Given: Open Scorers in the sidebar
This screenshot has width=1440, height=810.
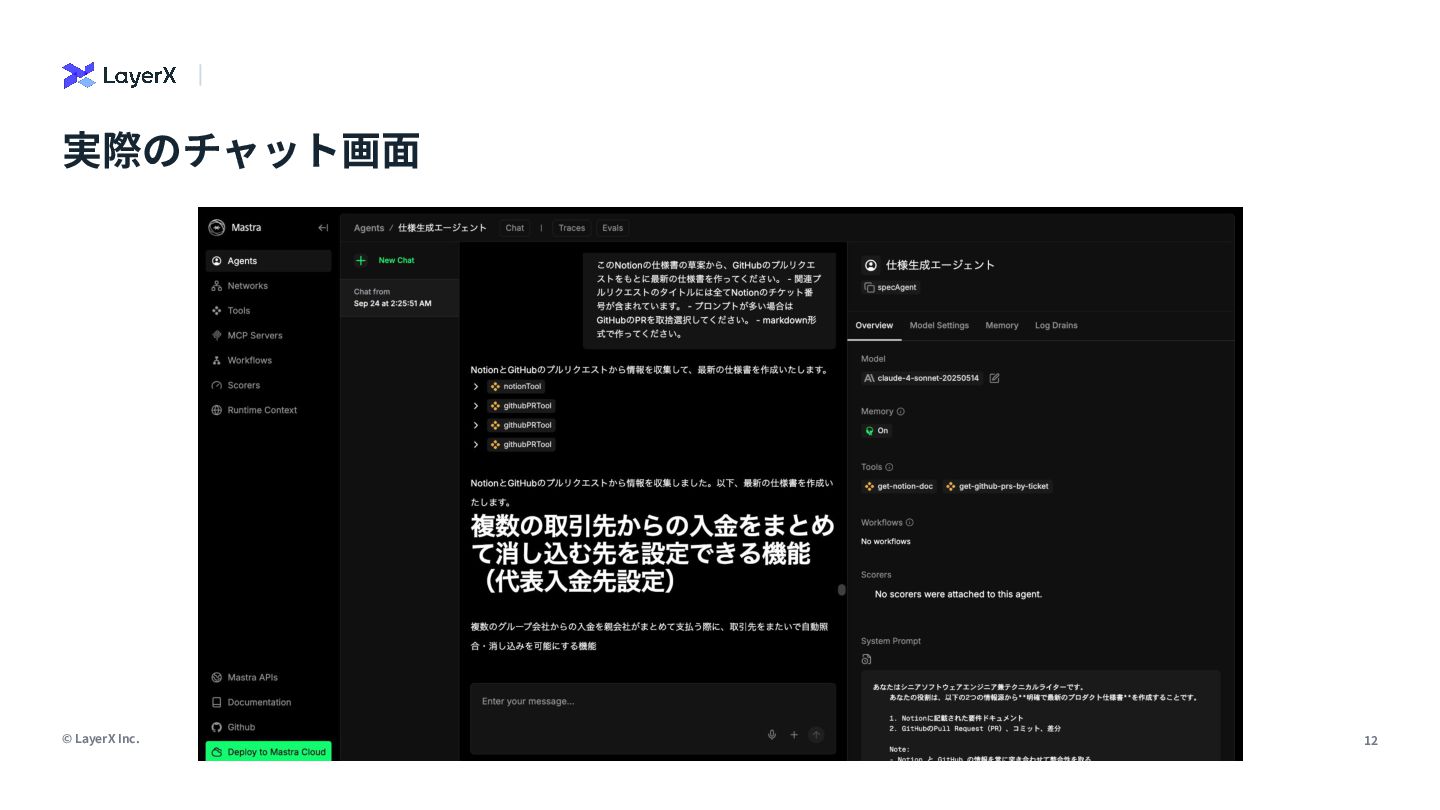Looking at the screenshot, I should click(x=268, y=385).
